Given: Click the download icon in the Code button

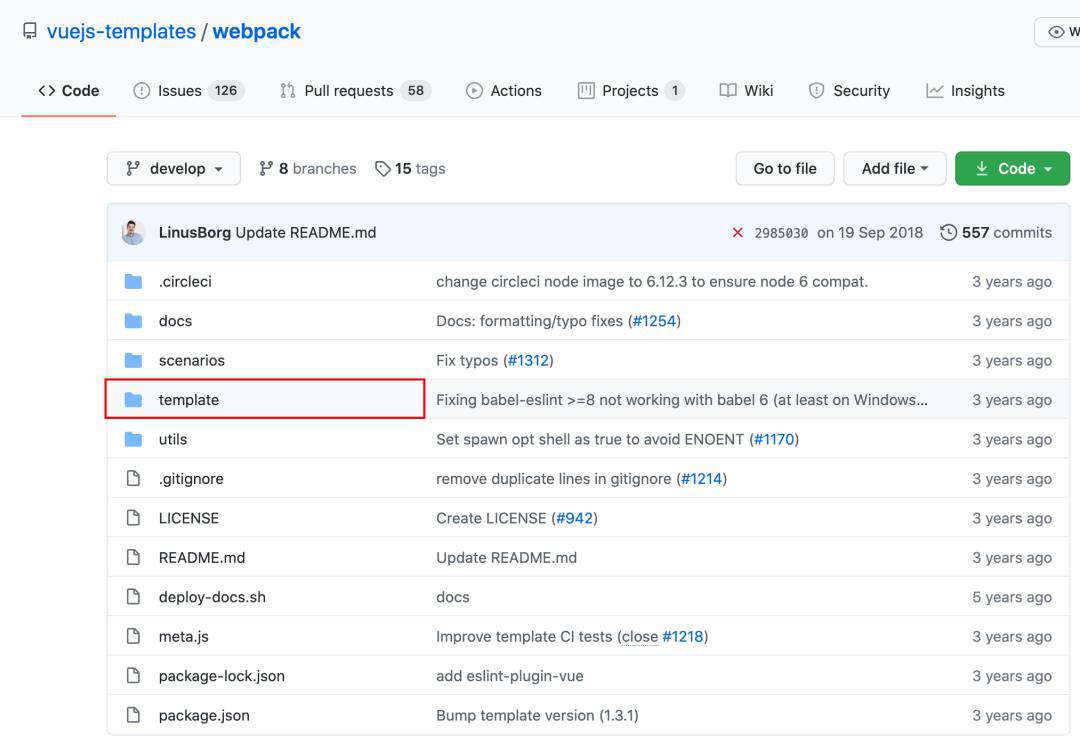Looking at the screenshot, I should pyautogui.click(x=982, y=169).
